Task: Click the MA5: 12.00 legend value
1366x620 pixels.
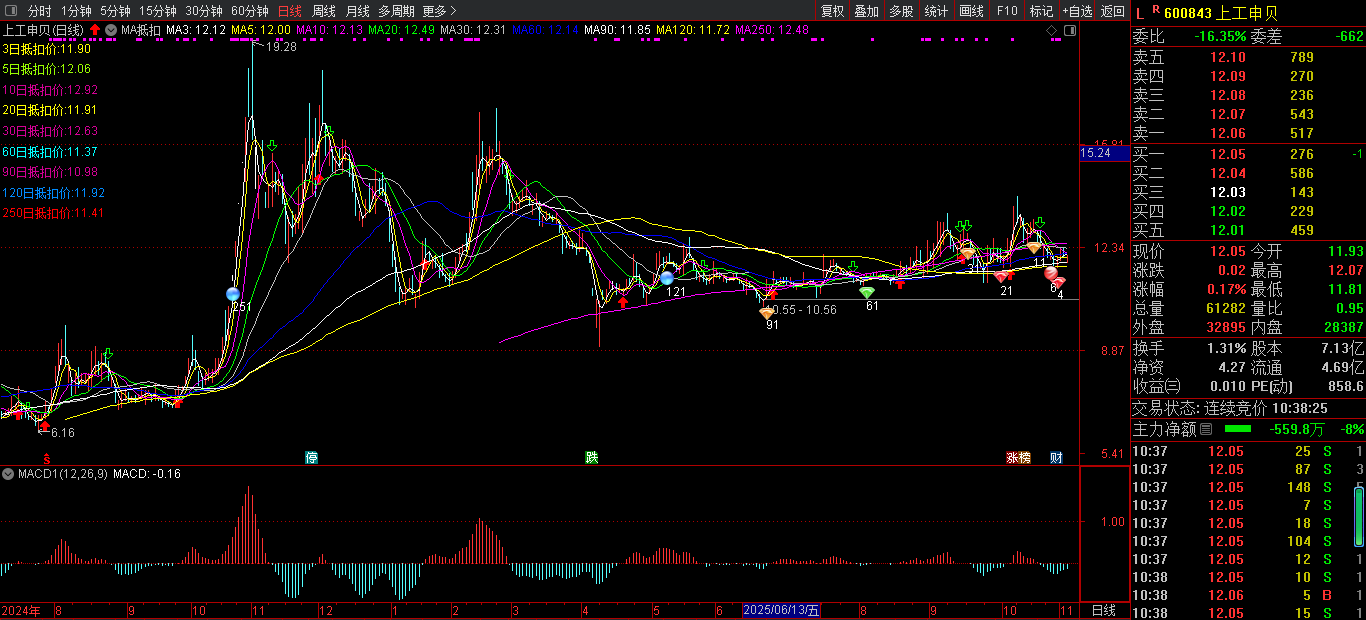Action: [262, 30]
